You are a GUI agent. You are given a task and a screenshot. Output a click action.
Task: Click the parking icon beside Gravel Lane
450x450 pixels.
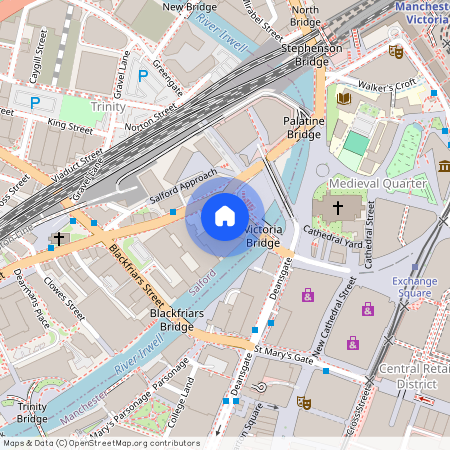tap(143, 76)
